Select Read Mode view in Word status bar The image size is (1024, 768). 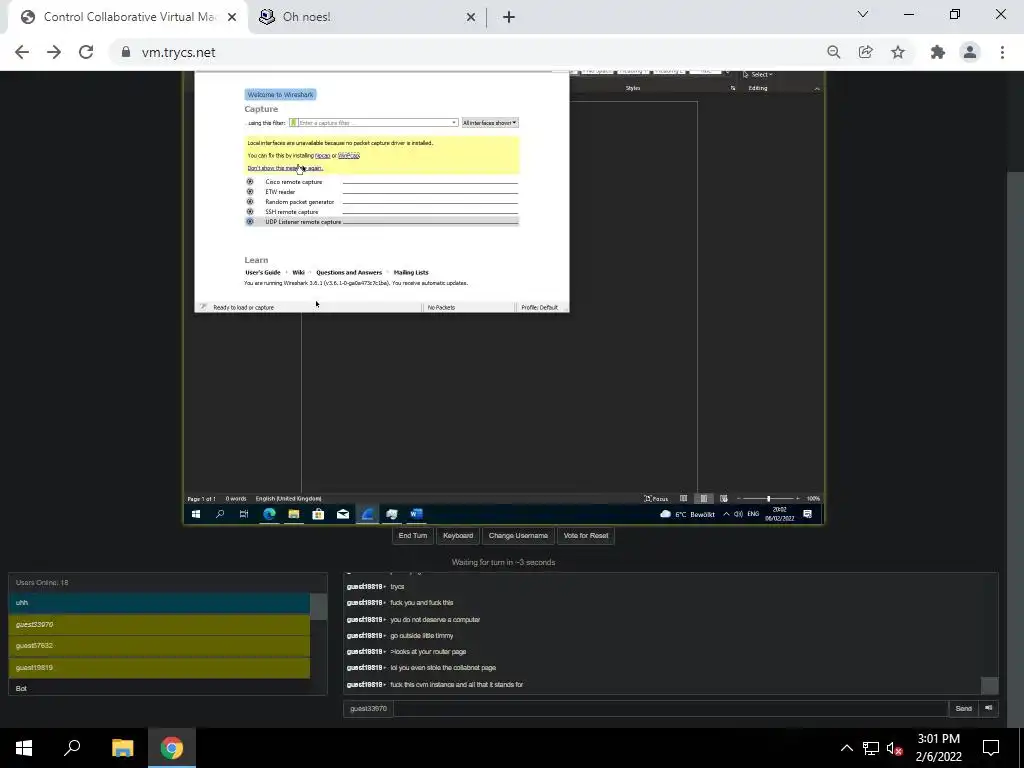[x=683, y=498]
